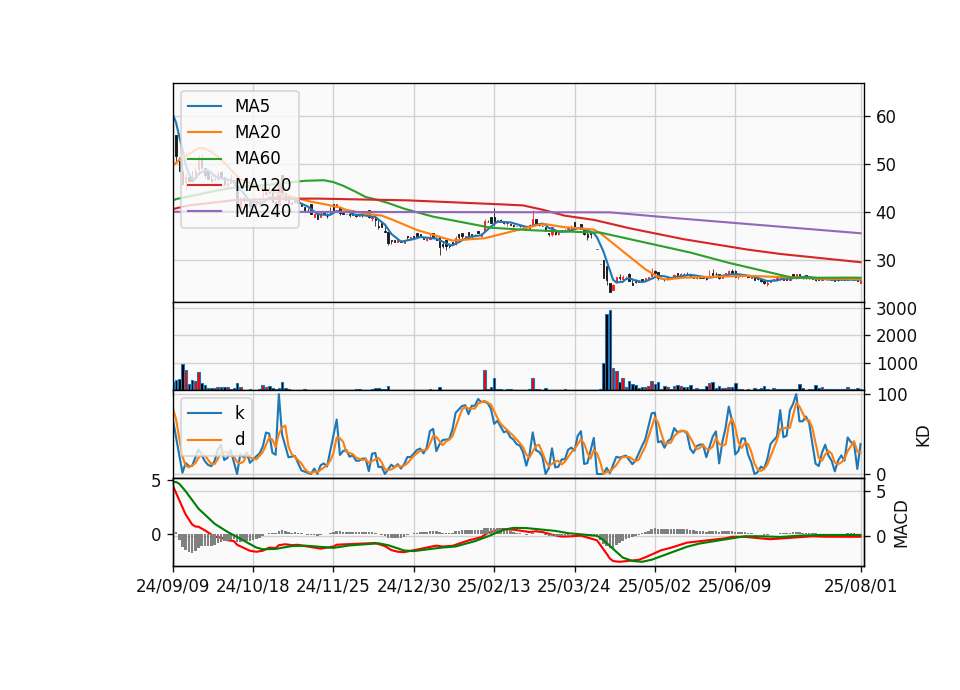The width and height of the screenshot is (960, 690).
Task: Click the tallest volume bar spike
Action: click(x=610, y=350)
